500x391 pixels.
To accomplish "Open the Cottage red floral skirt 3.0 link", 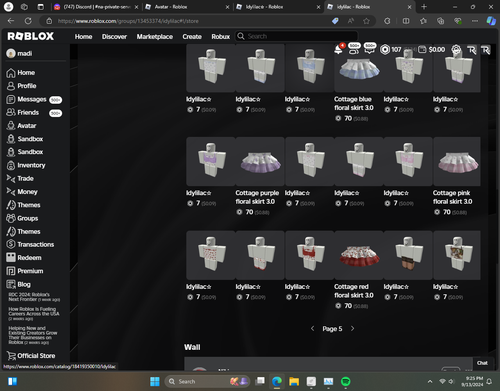I will [354, 291].
